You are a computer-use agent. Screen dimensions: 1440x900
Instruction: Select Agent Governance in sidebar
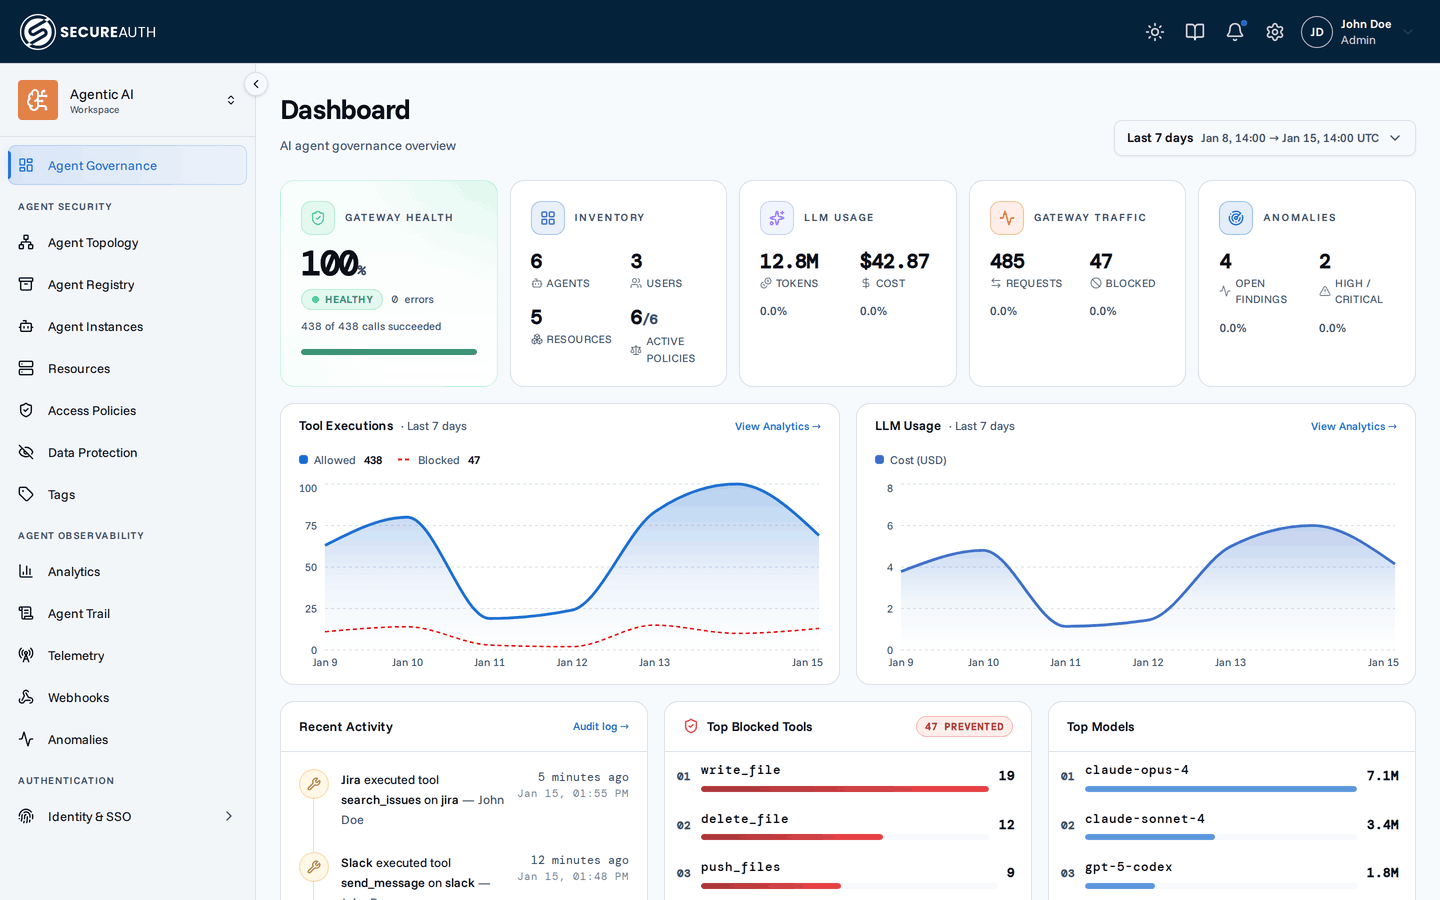(127, 165)
